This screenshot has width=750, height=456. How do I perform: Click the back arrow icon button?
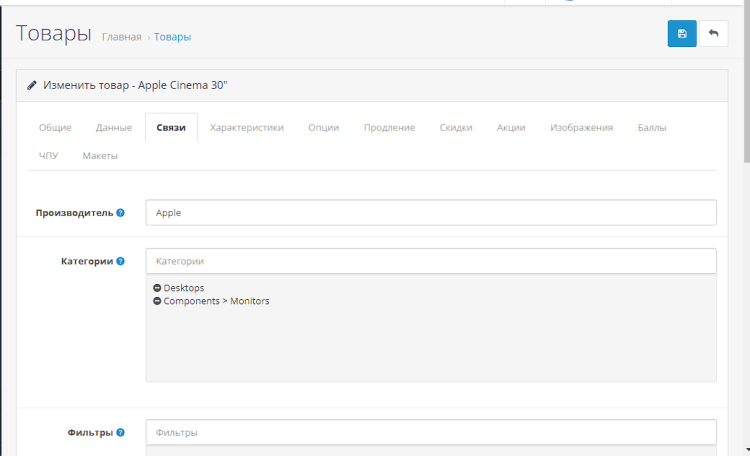(713, 34)
